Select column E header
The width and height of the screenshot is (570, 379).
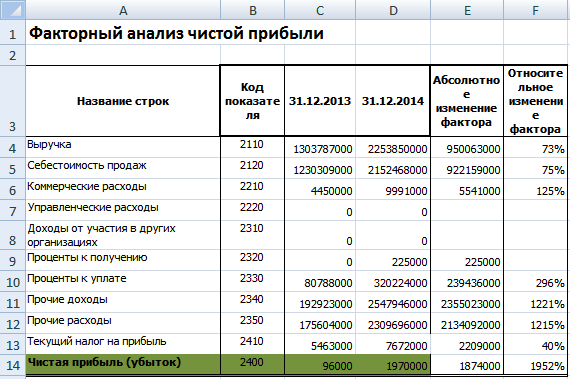pos(467,10)
